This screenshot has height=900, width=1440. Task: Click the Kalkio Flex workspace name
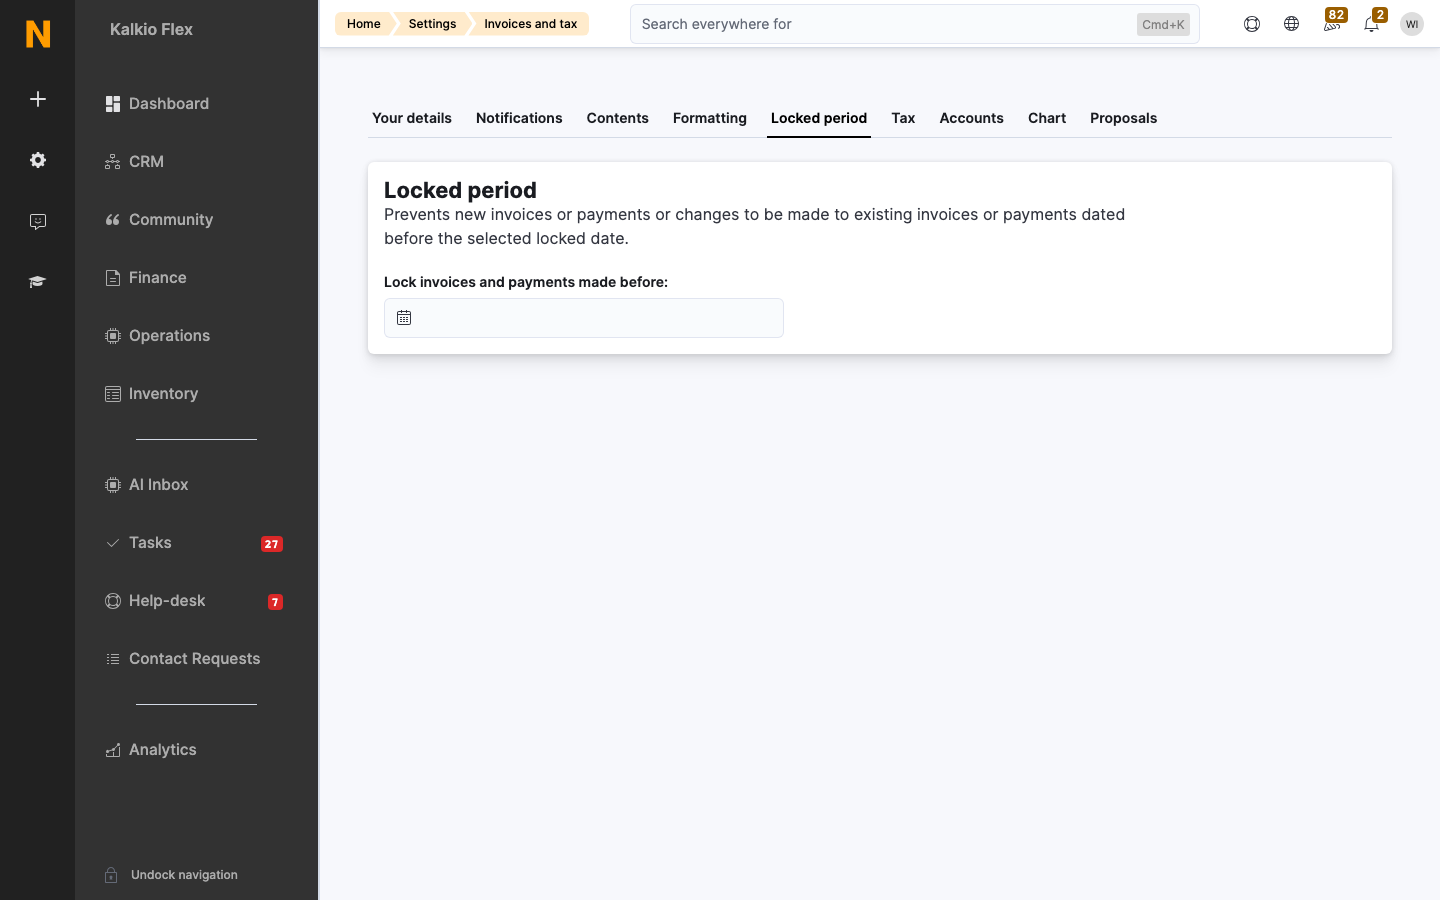tap(151, 30)
